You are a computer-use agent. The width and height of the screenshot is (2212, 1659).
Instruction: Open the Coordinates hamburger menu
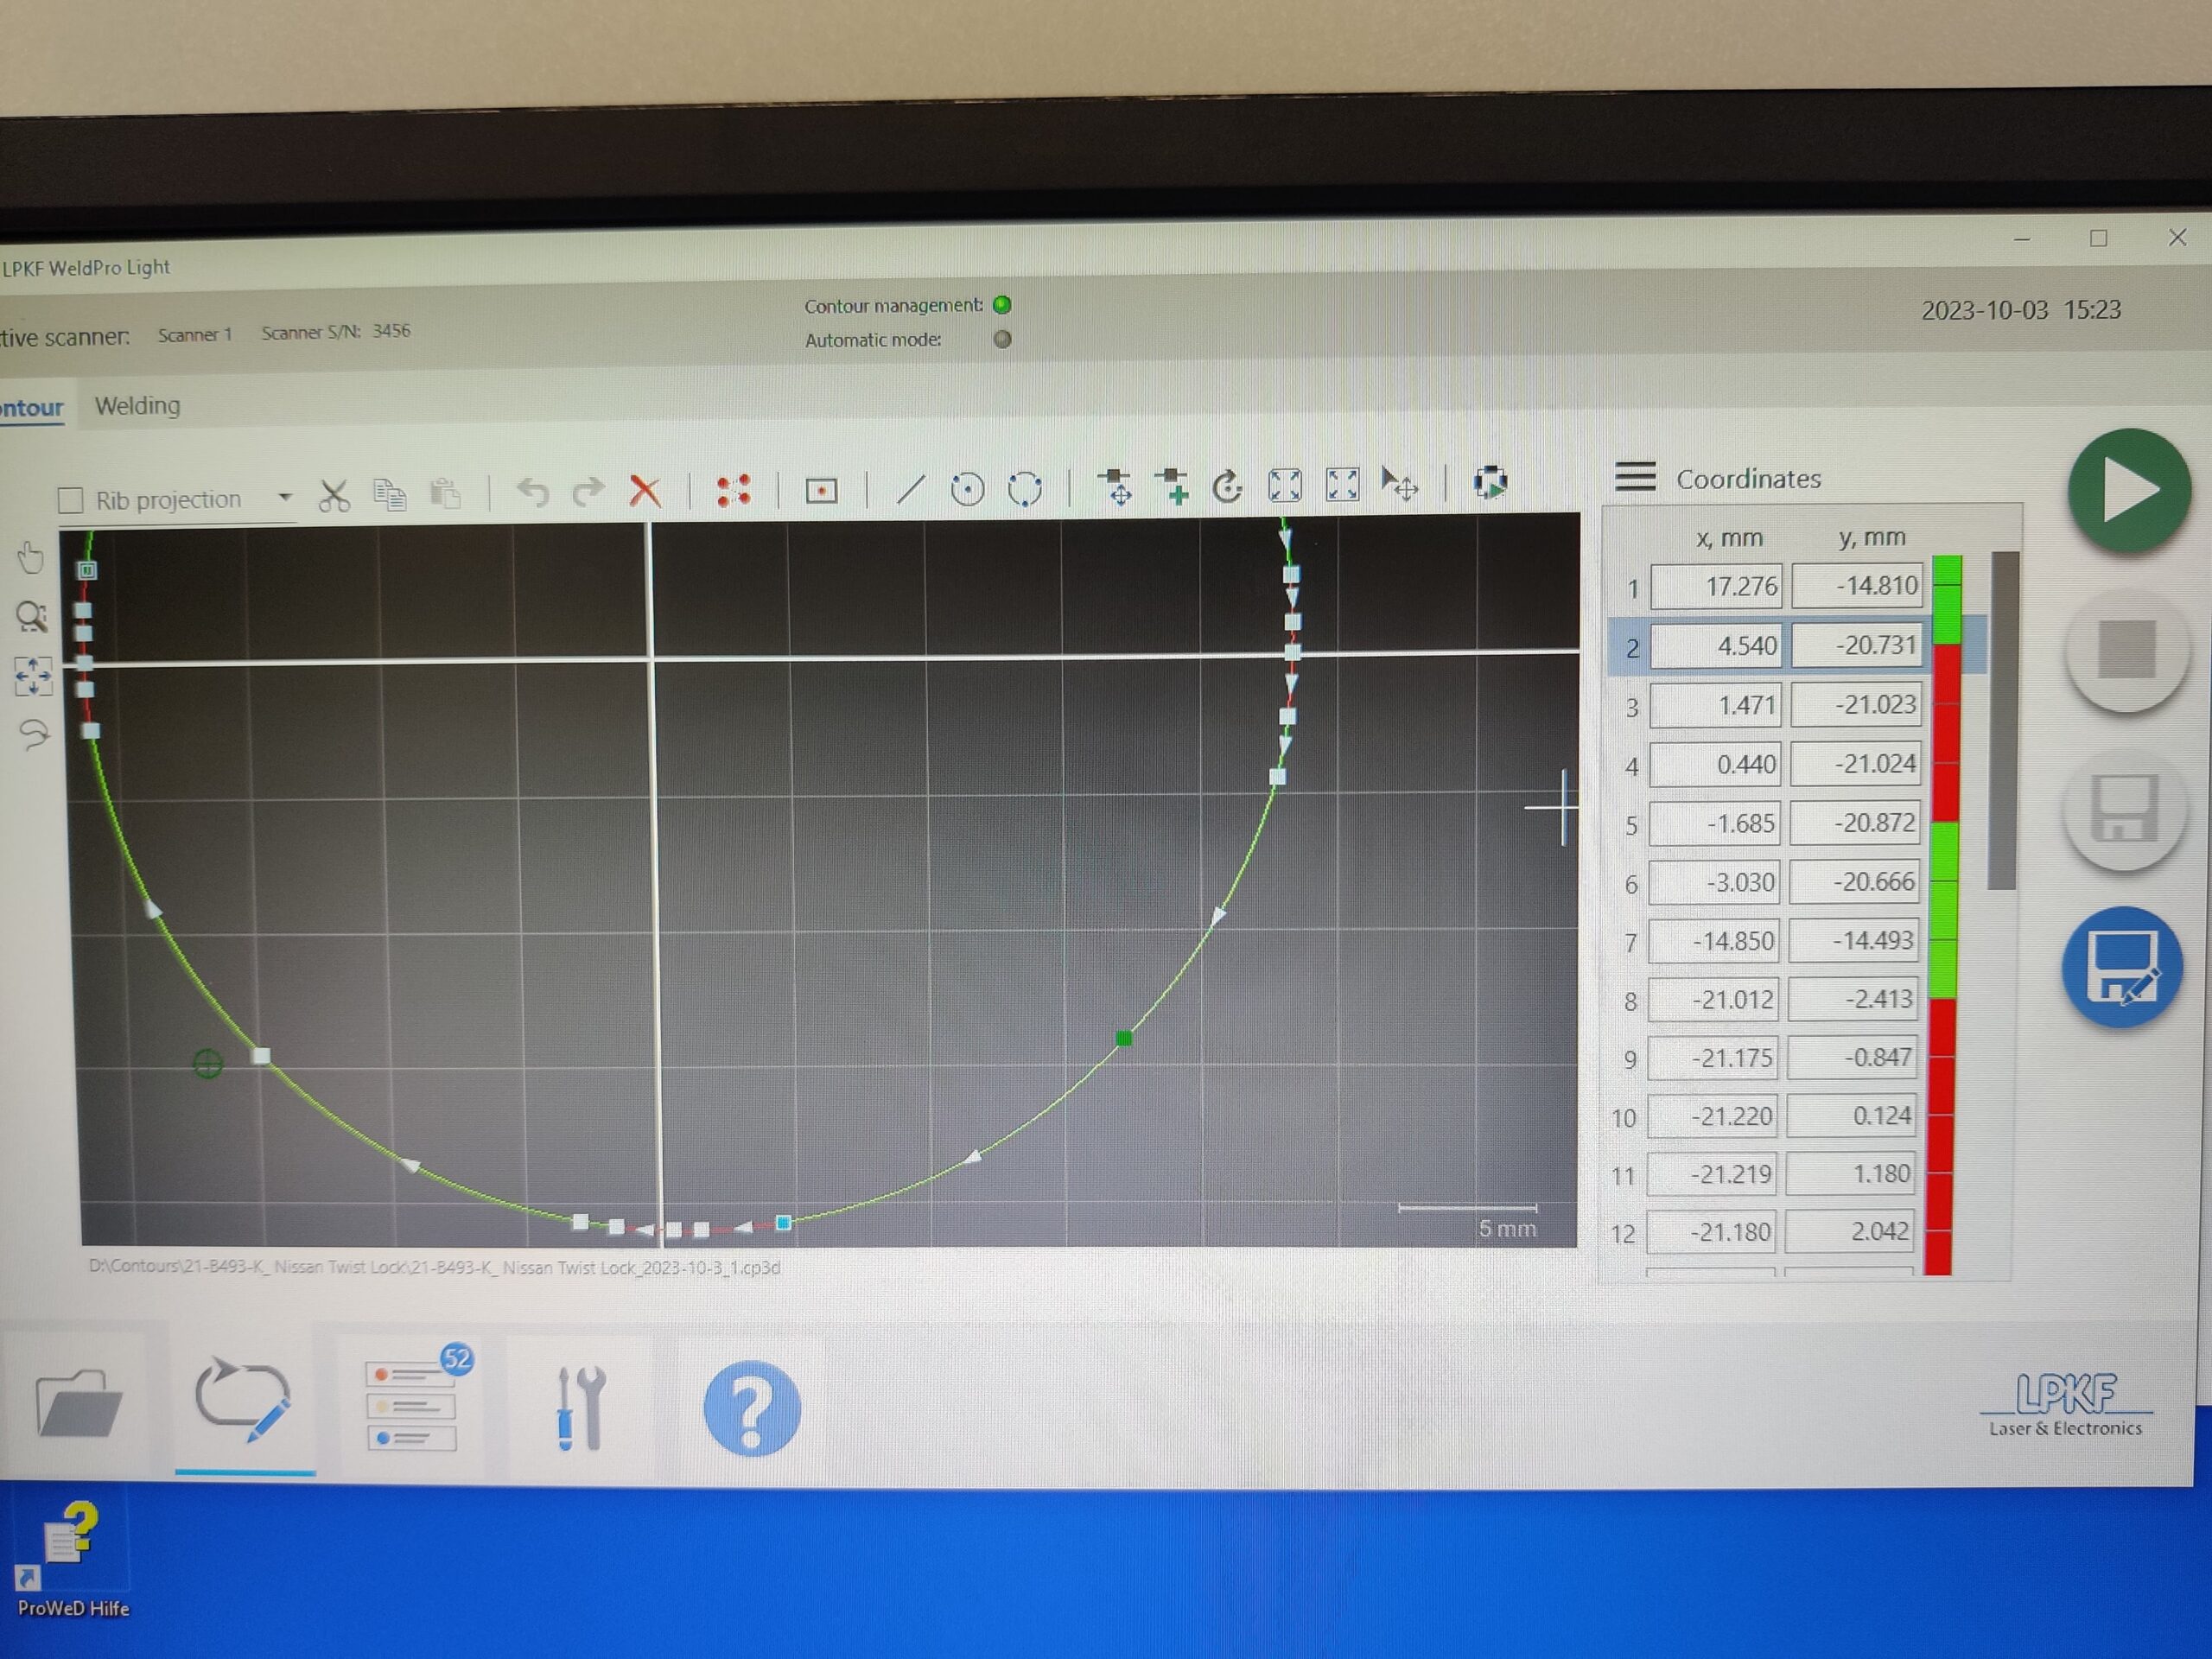tap(1635, 477)
